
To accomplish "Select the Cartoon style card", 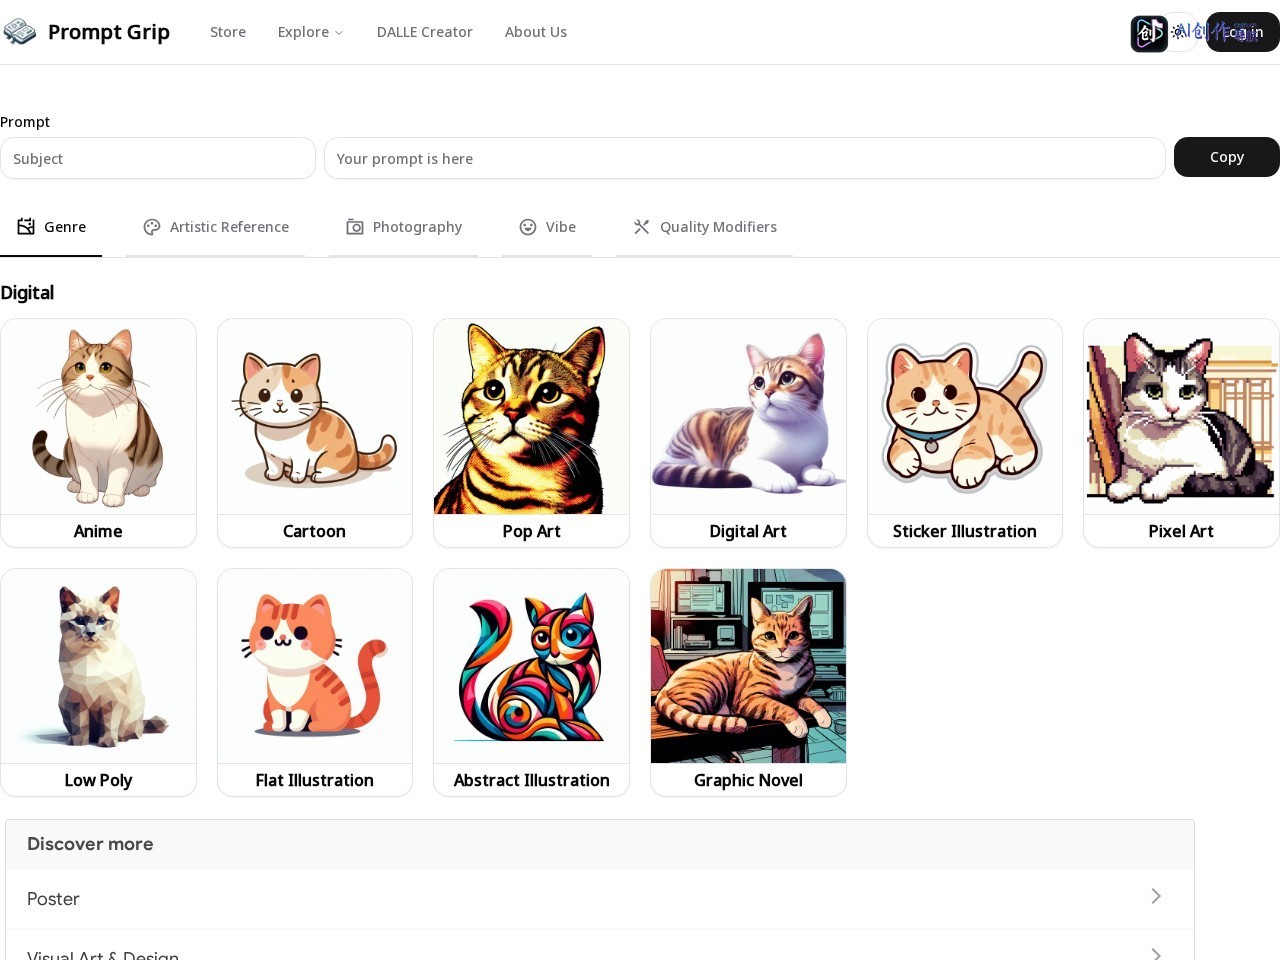I will (315, 433).
